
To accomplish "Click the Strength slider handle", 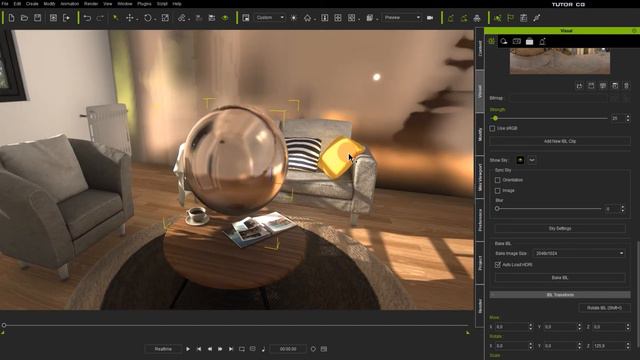I will [x=495, y=118].
